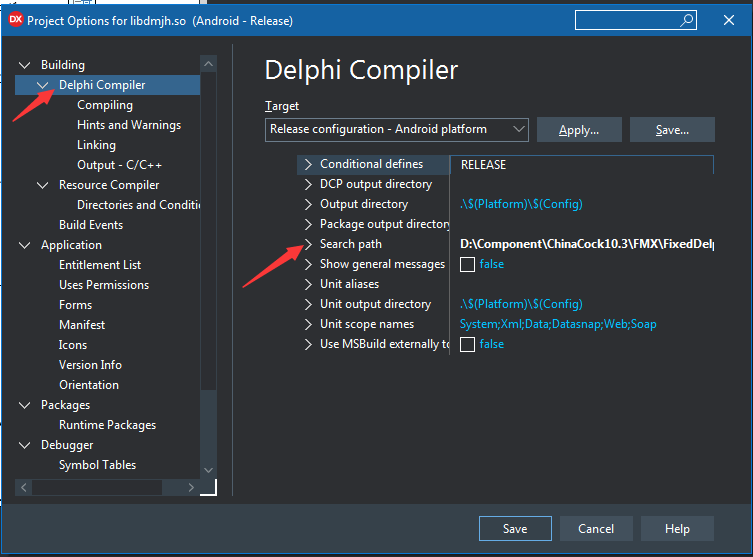Expand Use MSBuild externally option
Screen dimensions: 753x557
pyautogui.click(x=308, y=344)
